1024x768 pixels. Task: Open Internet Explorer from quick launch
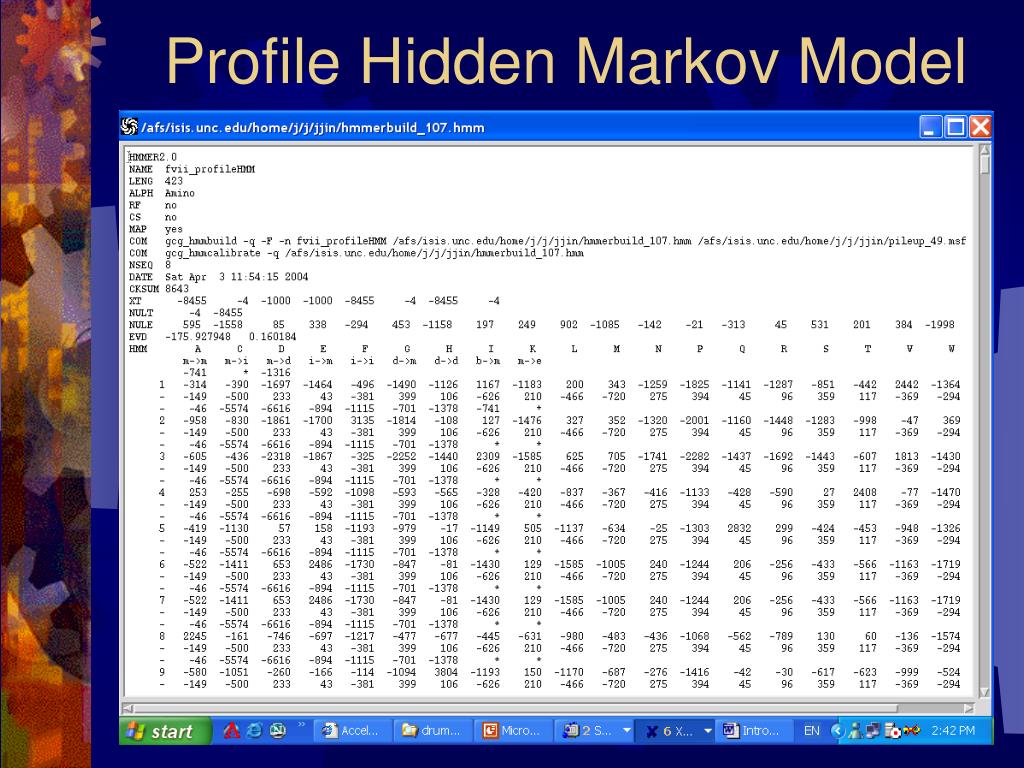tap(254, 731)
